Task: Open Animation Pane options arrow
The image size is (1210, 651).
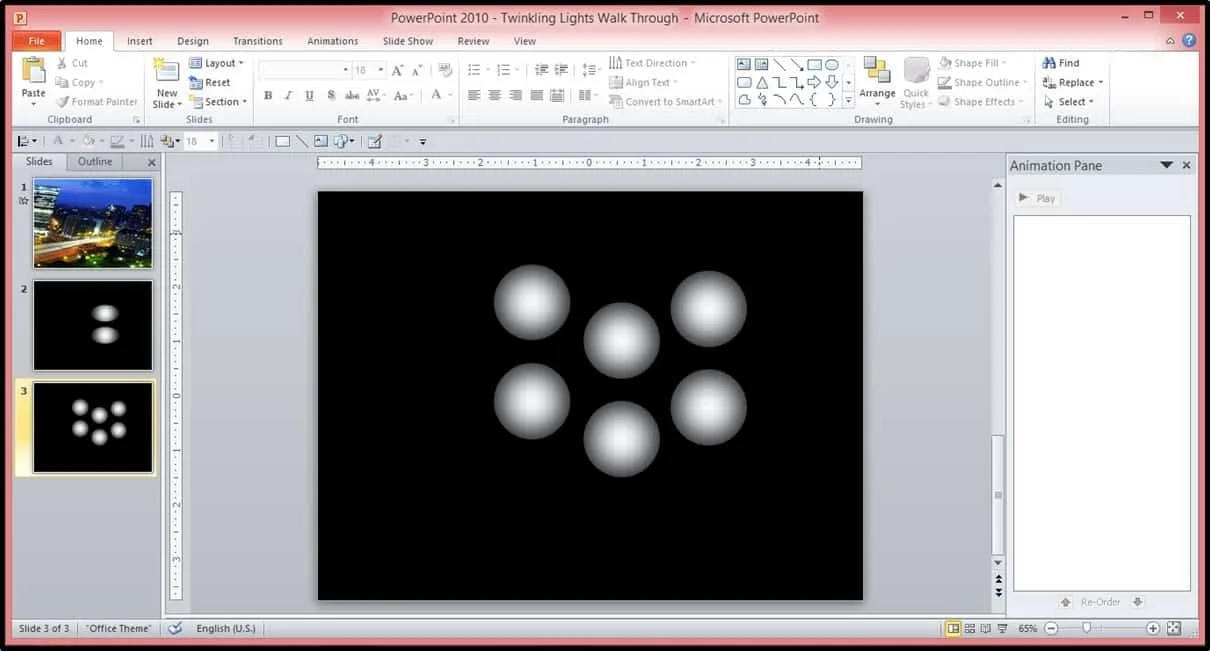Action: [x=1166, y=165]
